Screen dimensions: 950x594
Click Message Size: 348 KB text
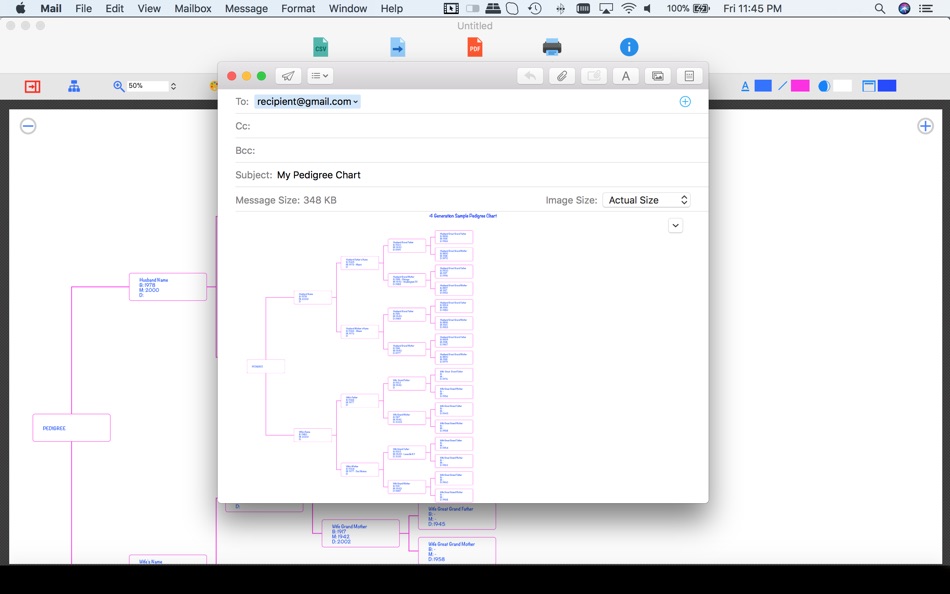285,200
